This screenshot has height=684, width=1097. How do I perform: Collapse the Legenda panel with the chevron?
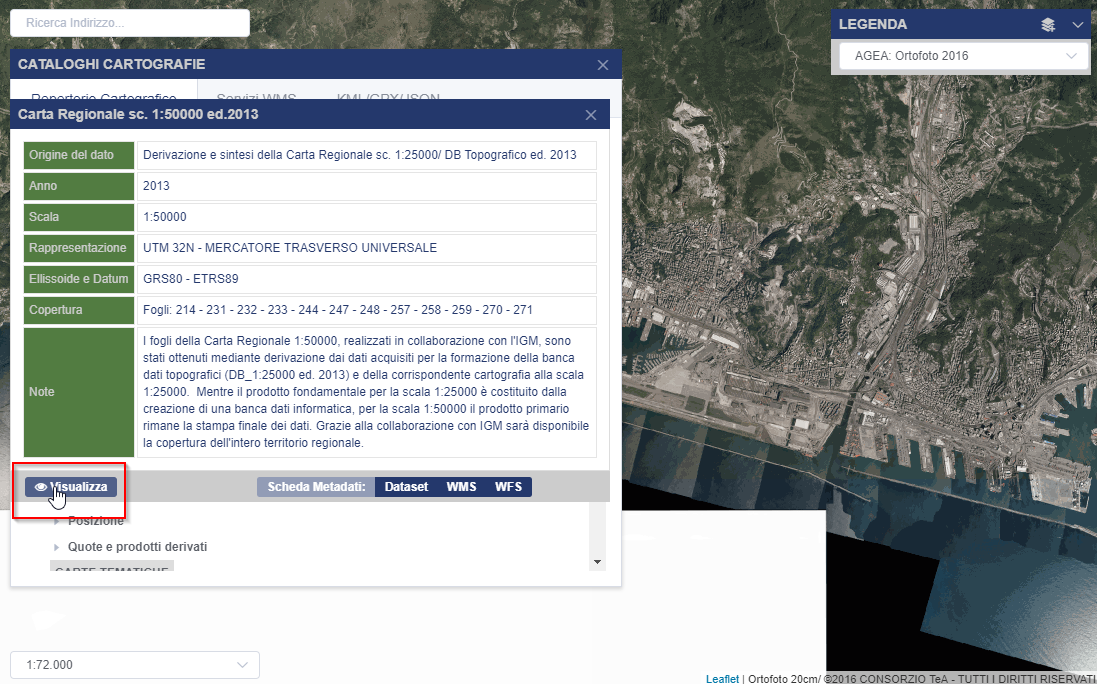[x=1077, y=25]
